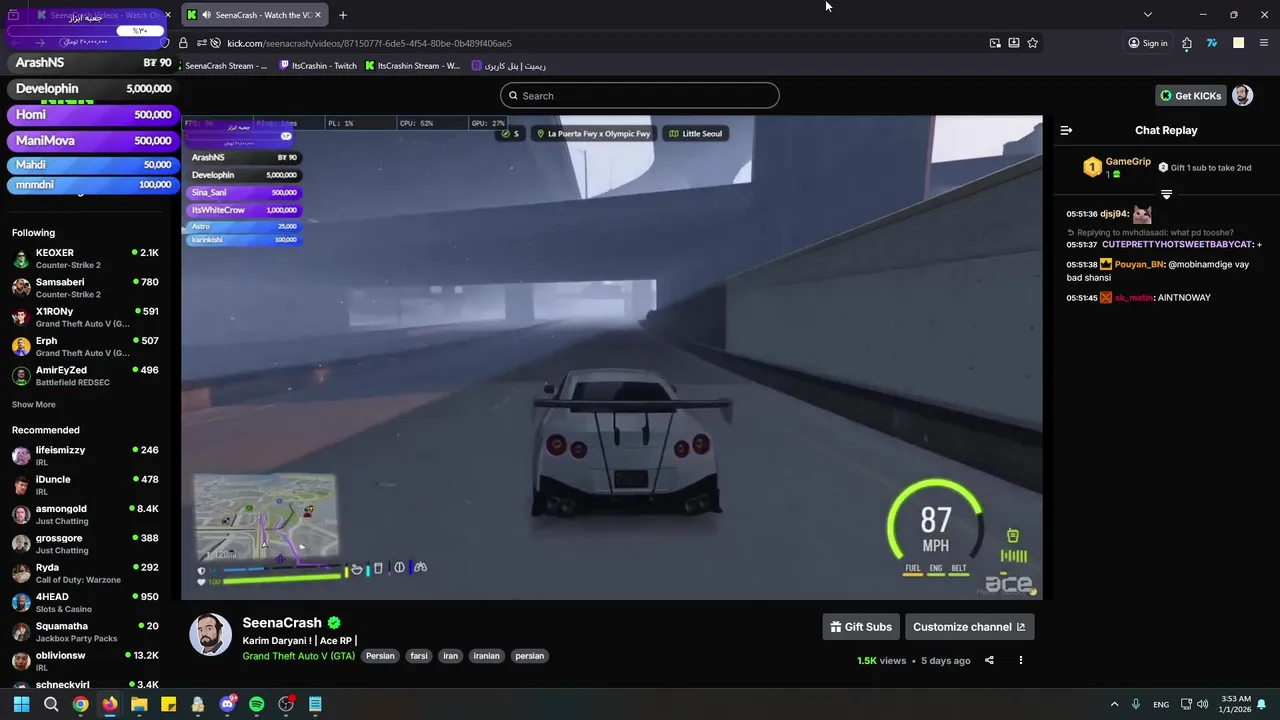Expand Following list with Show More
This screenshot has width=1280, height=720.
tap(34, 405)
